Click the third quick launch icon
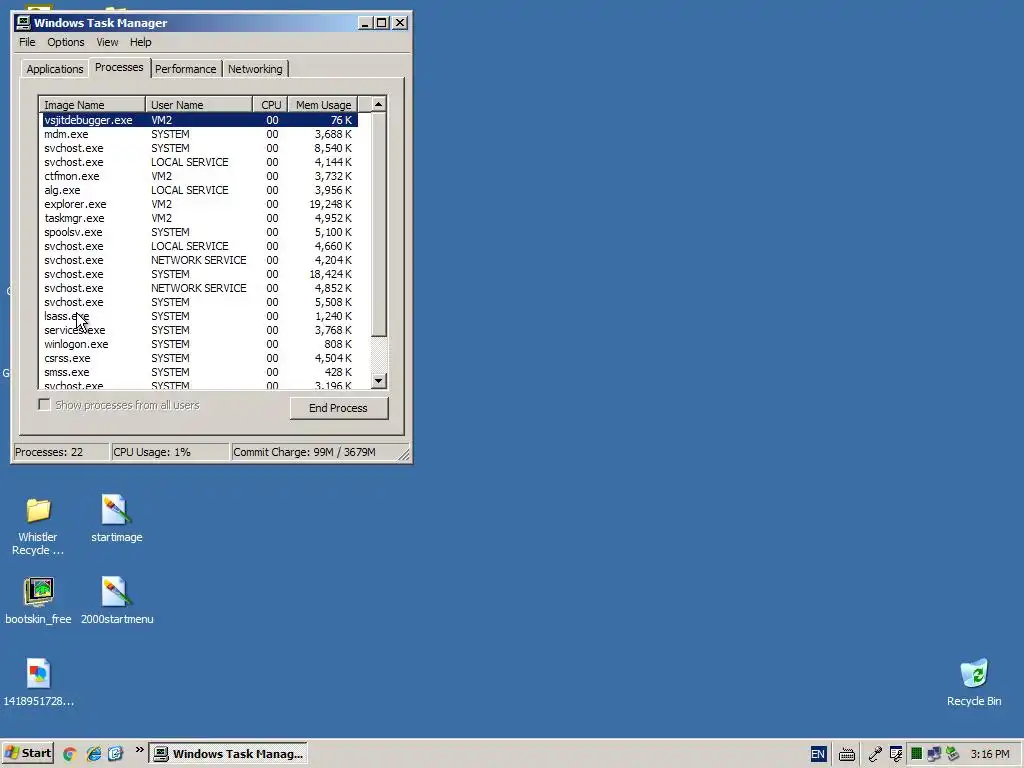1024x768 pixels. point(116,754)
